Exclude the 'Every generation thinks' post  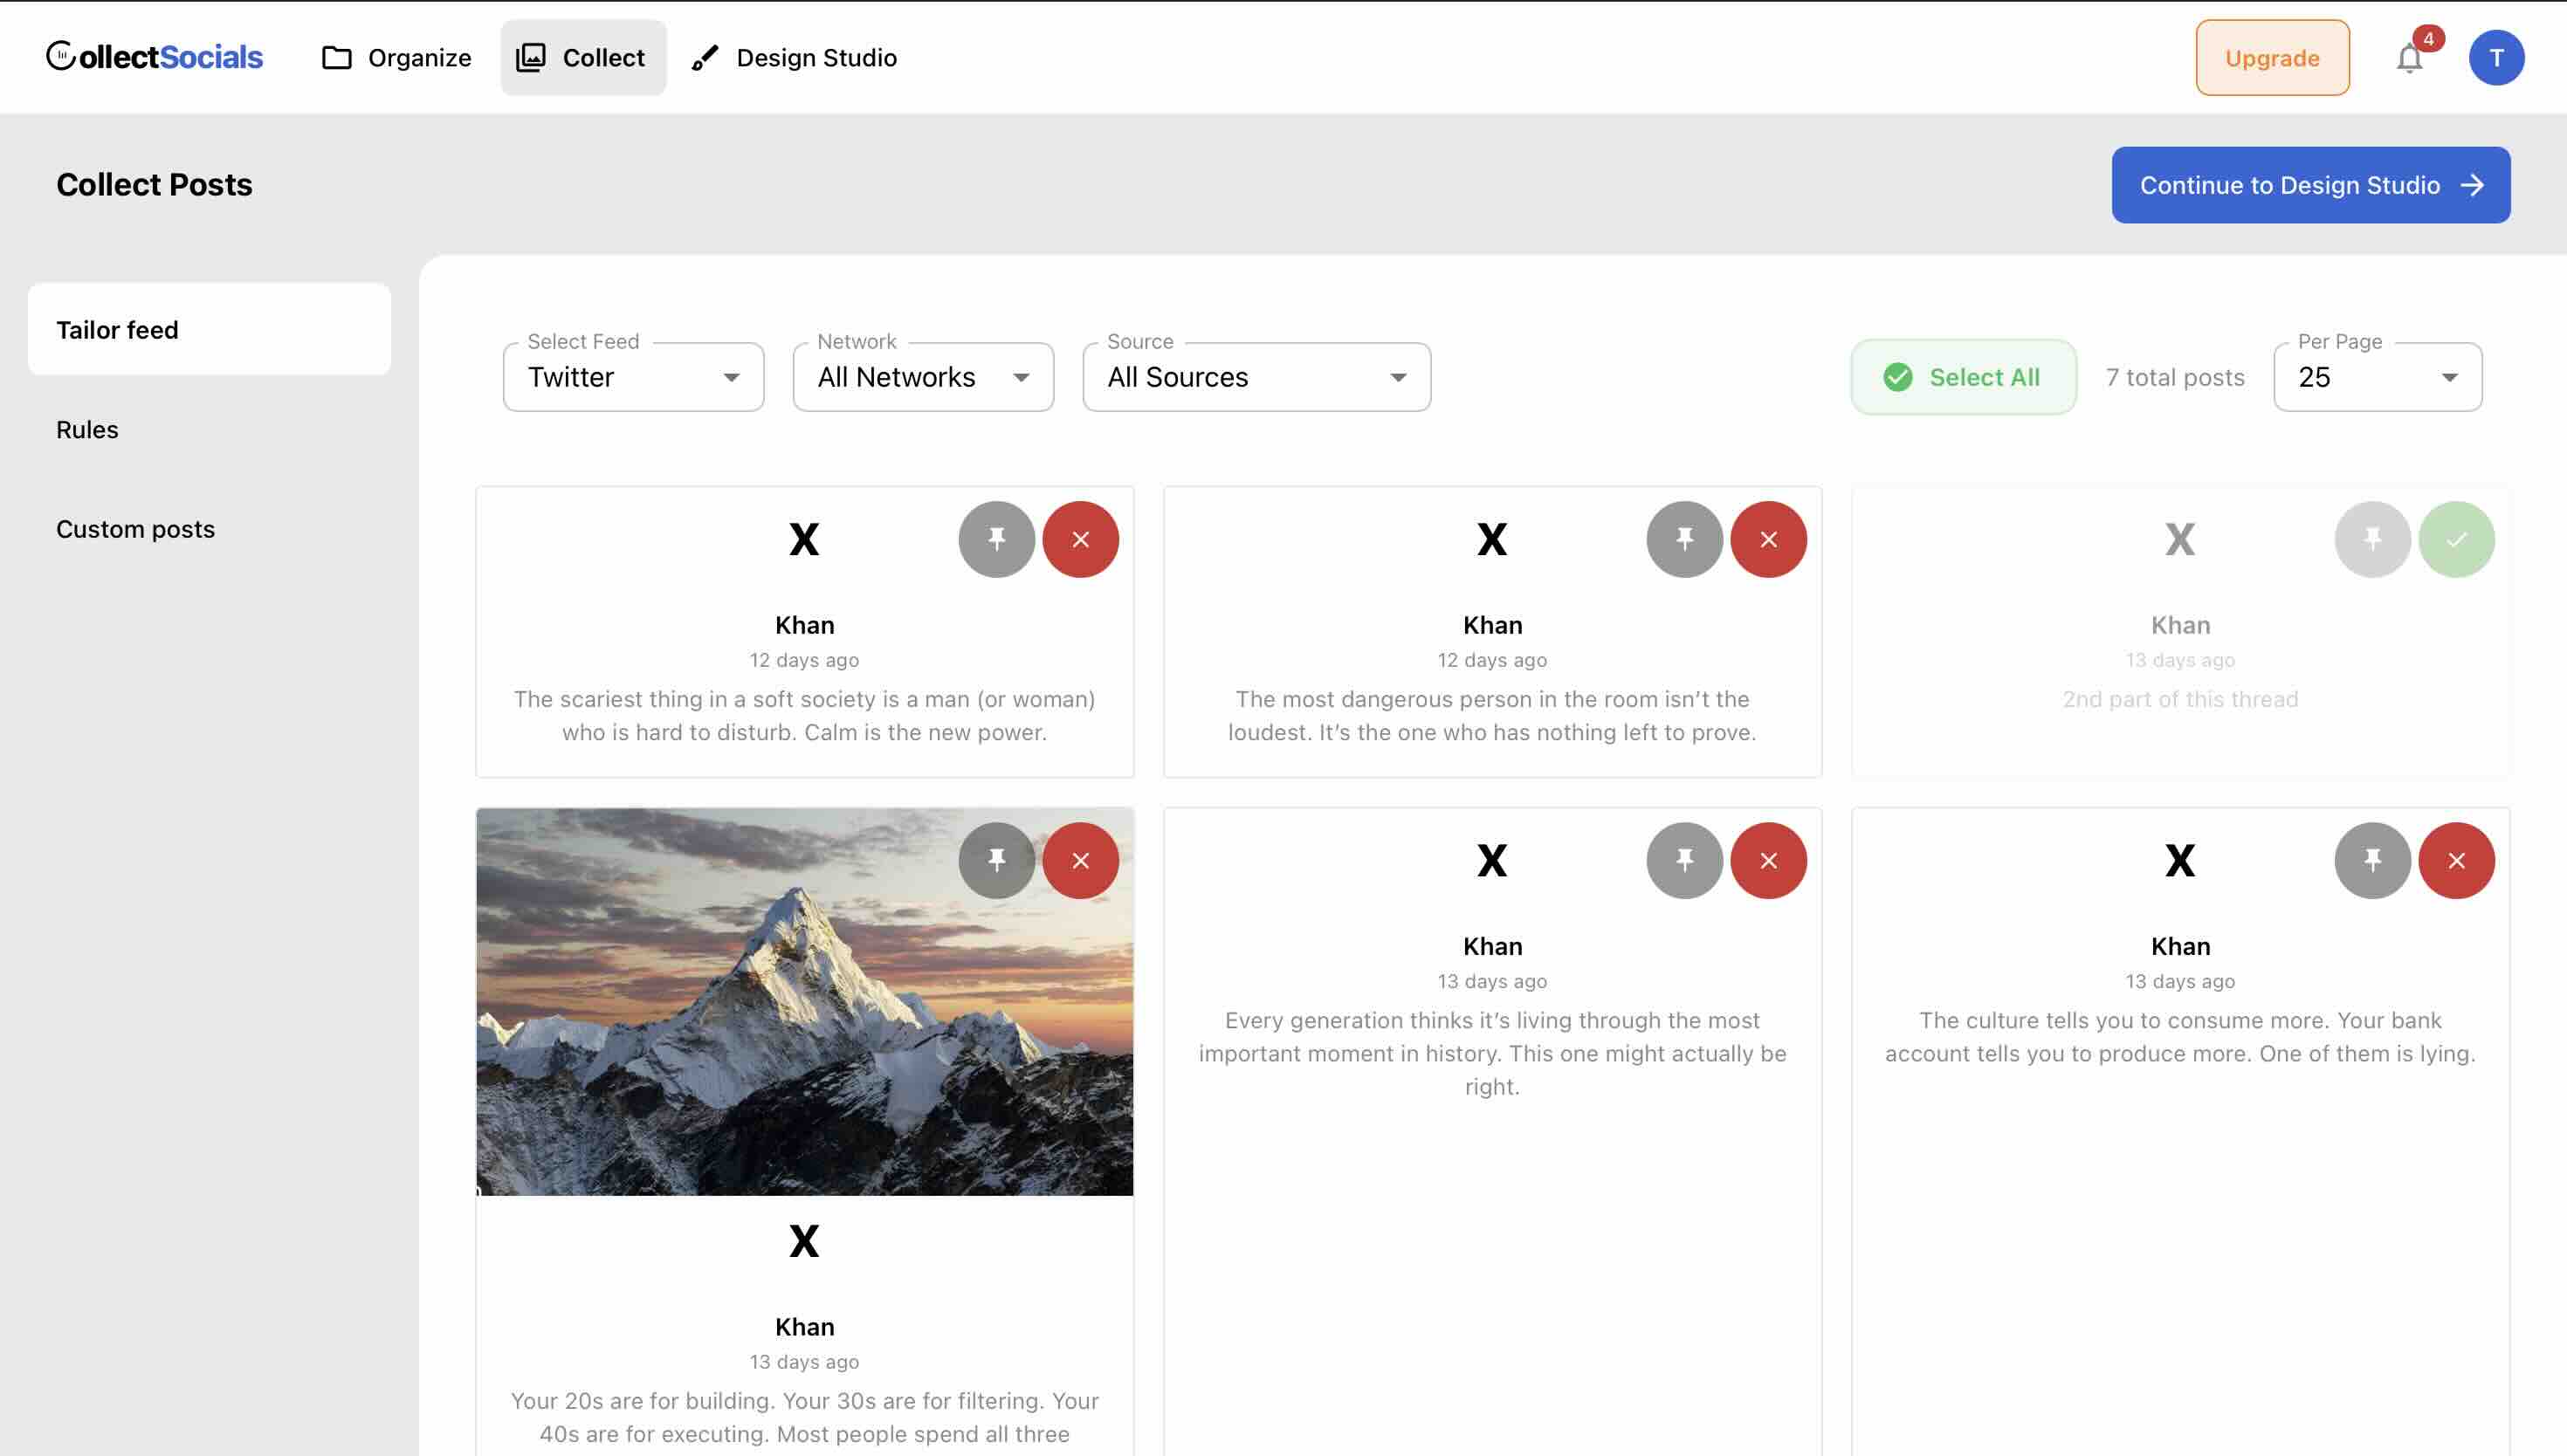(x=1768, y=860)
